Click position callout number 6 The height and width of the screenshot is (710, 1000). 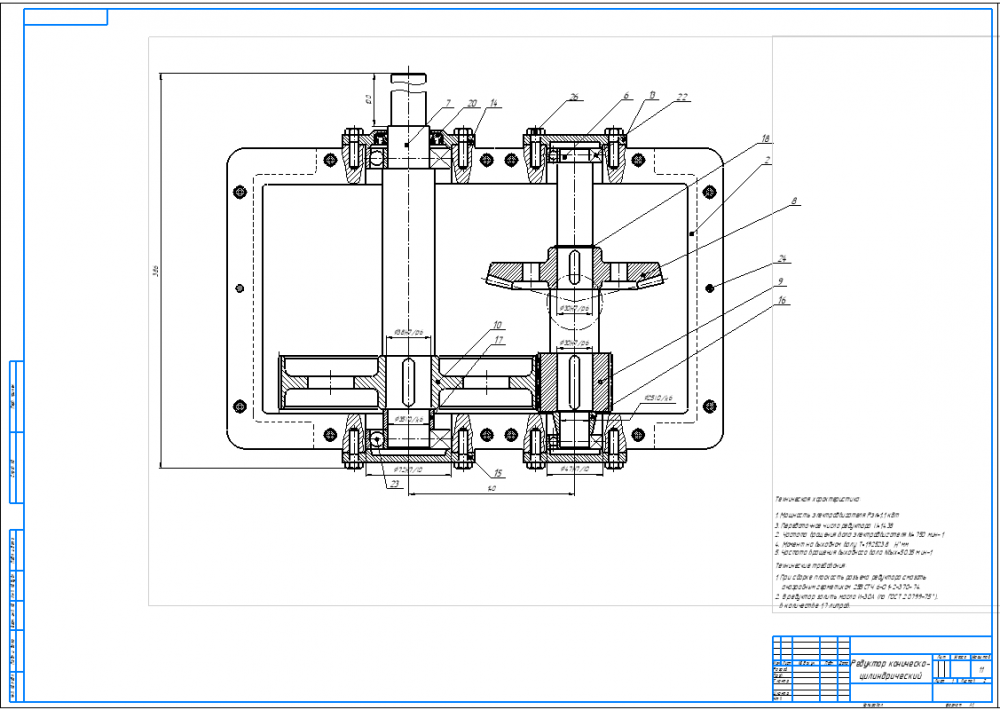click(626, 95)
